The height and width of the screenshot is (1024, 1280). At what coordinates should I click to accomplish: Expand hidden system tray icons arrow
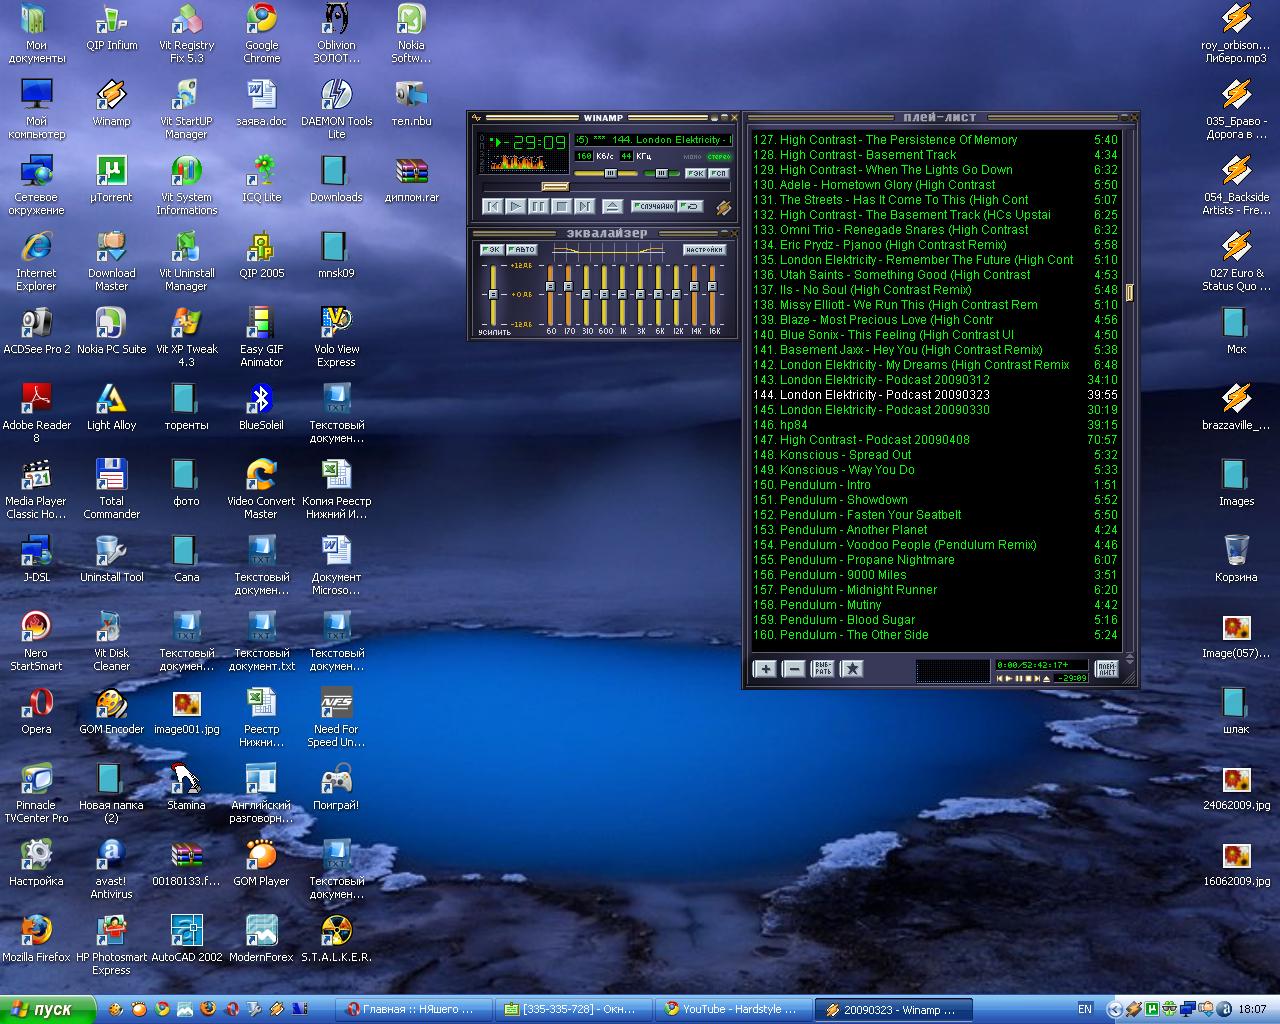click(x=1115, y=1009)
